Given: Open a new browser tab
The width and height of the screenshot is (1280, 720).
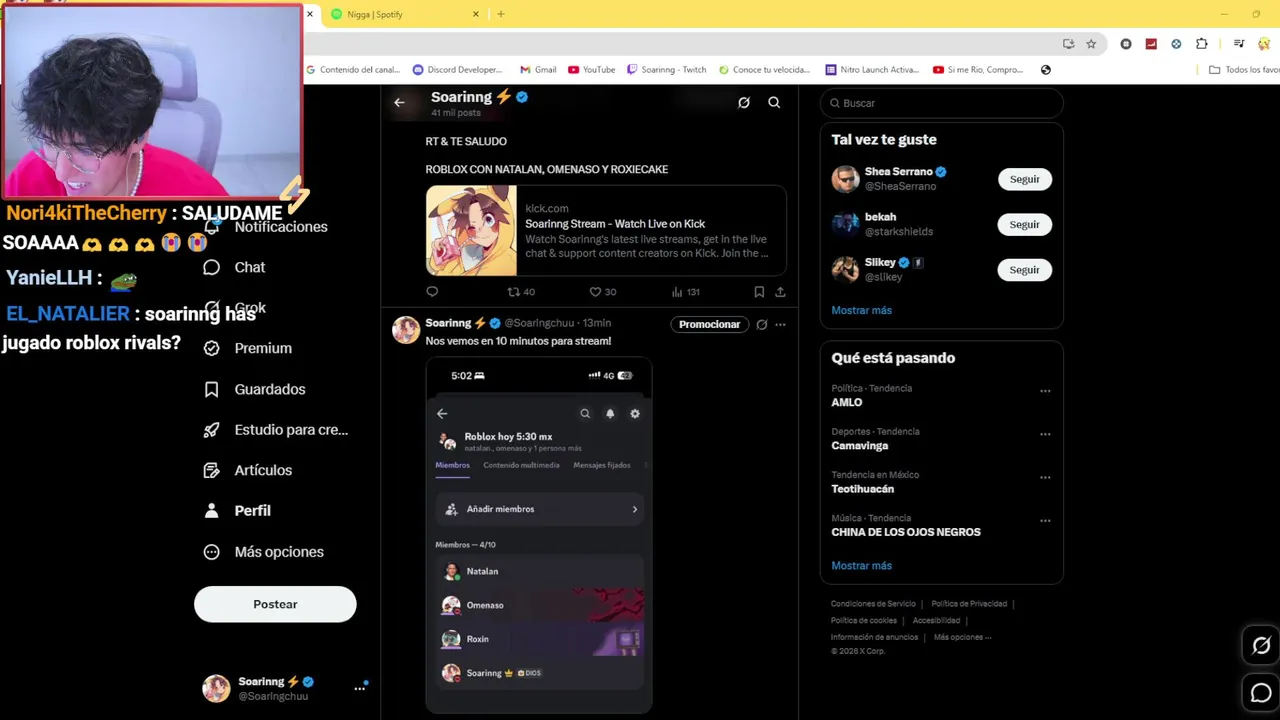Looking at the screenshot, I should 501,14.
